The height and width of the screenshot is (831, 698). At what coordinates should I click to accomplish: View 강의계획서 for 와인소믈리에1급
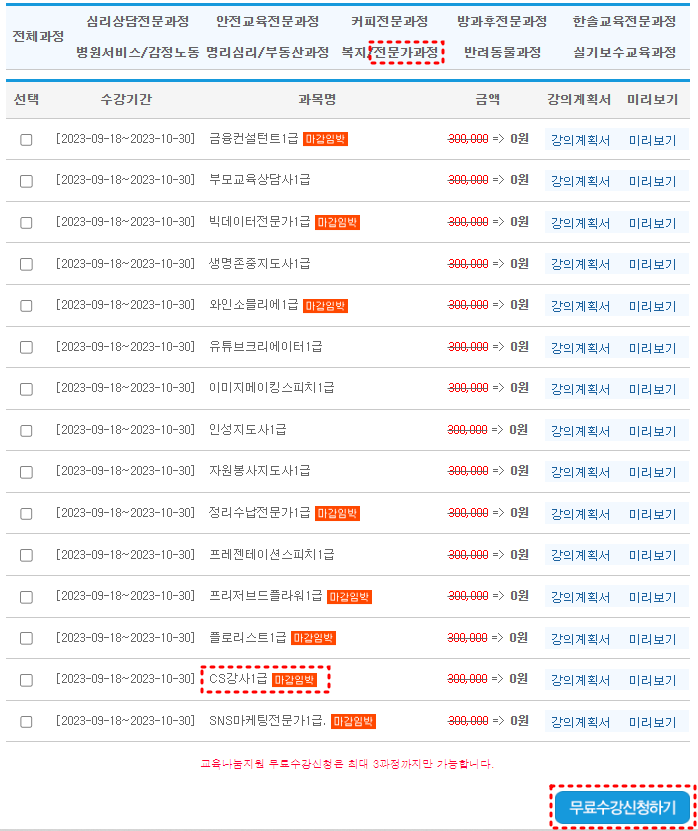tap(580, 306)
